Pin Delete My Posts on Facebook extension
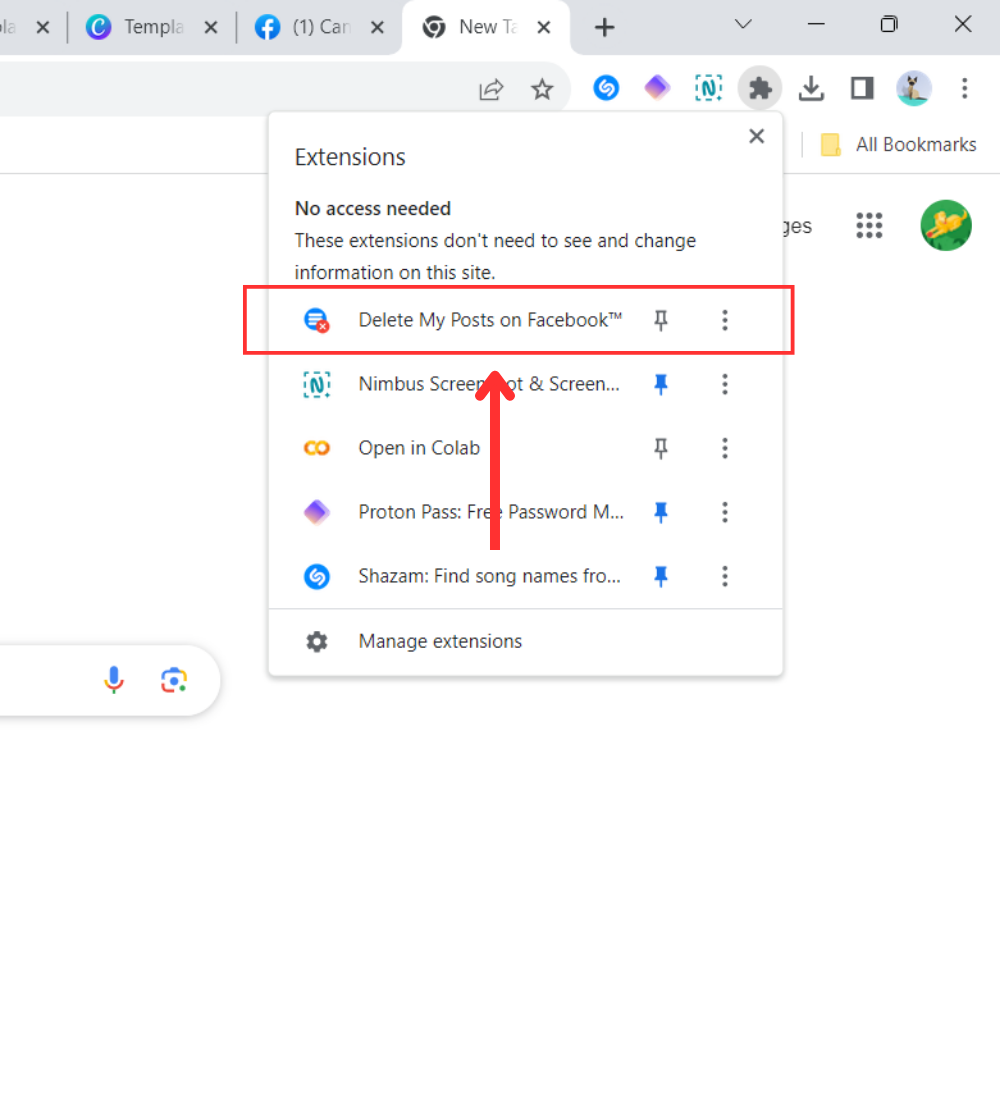Screen dimensions: 1000x1100 tap(660, 320)
